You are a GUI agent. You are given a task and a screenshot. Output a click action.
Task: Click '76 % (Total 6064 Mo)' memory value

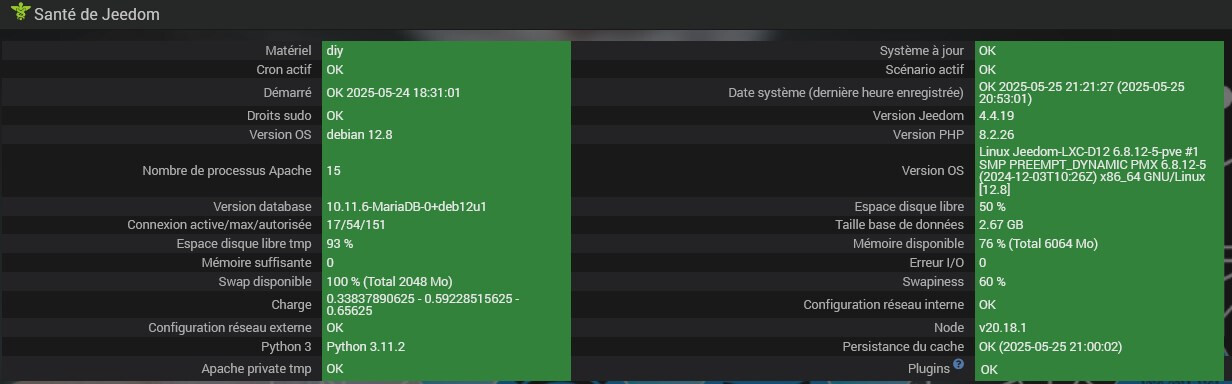[x=1038, y=244]
